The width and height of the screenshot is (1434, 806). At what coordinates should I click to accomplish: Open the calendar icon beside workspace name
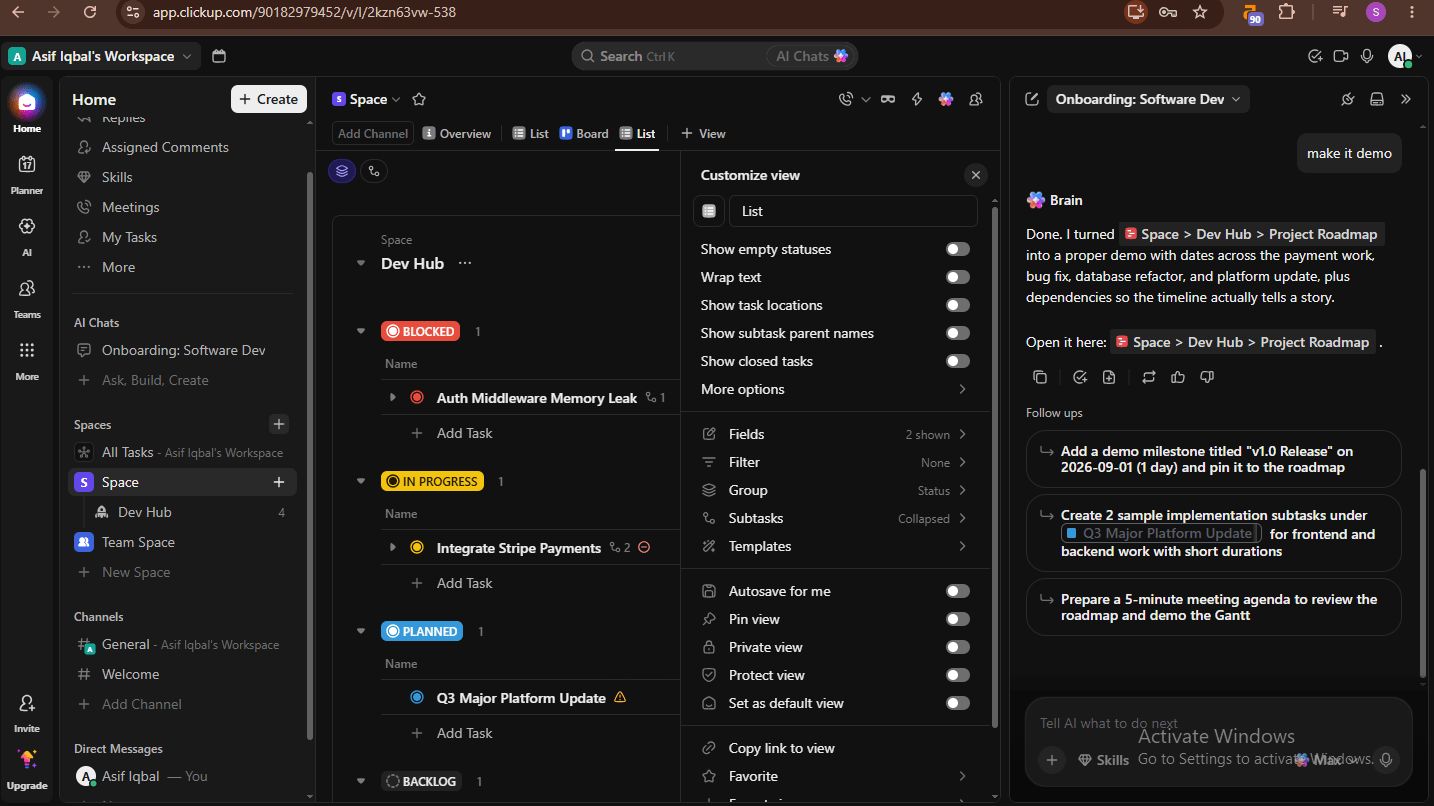tap(219, 56)
